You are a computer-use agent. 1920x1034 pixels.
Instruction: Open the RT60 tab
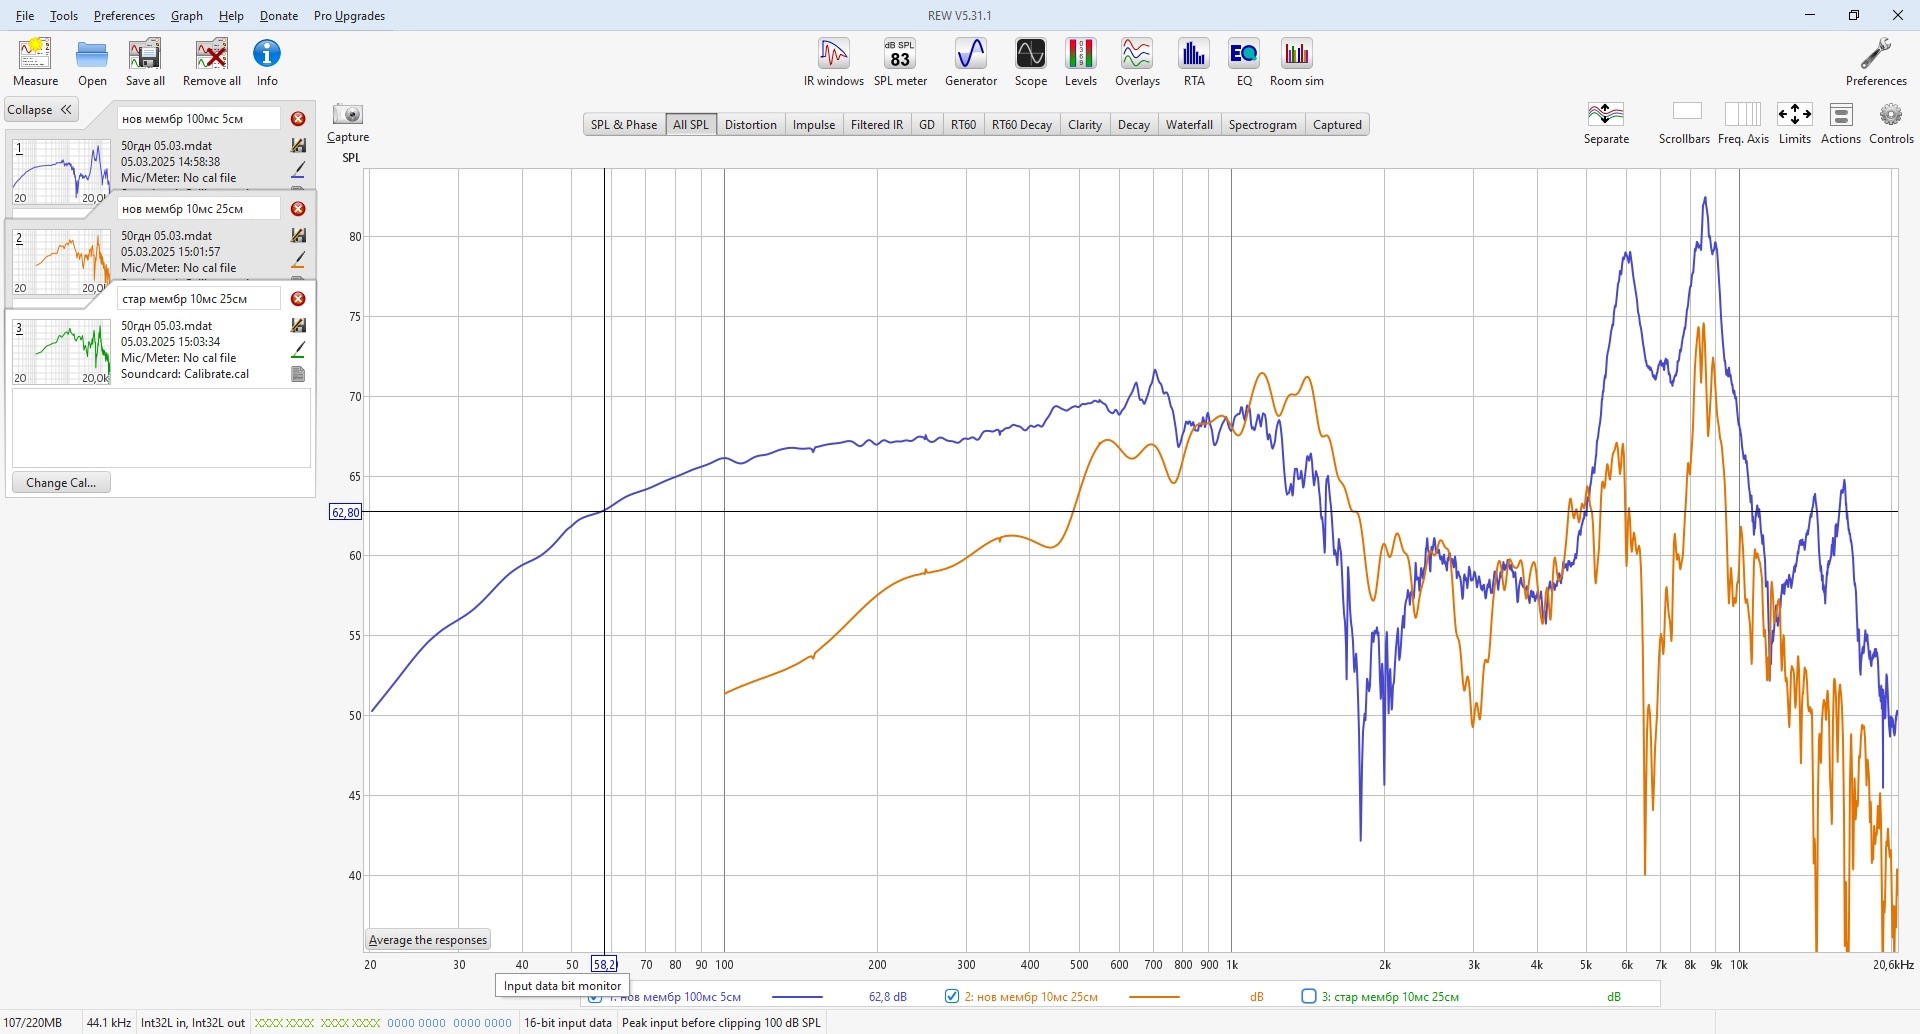pyautogui.click(x=964, y=125)
